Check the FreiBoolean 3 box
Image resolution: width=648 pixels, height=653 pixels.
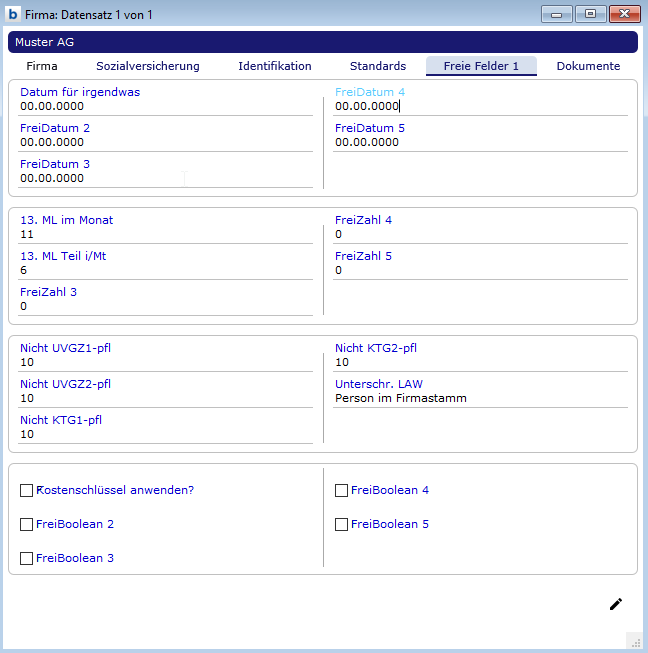pos(27,558)
